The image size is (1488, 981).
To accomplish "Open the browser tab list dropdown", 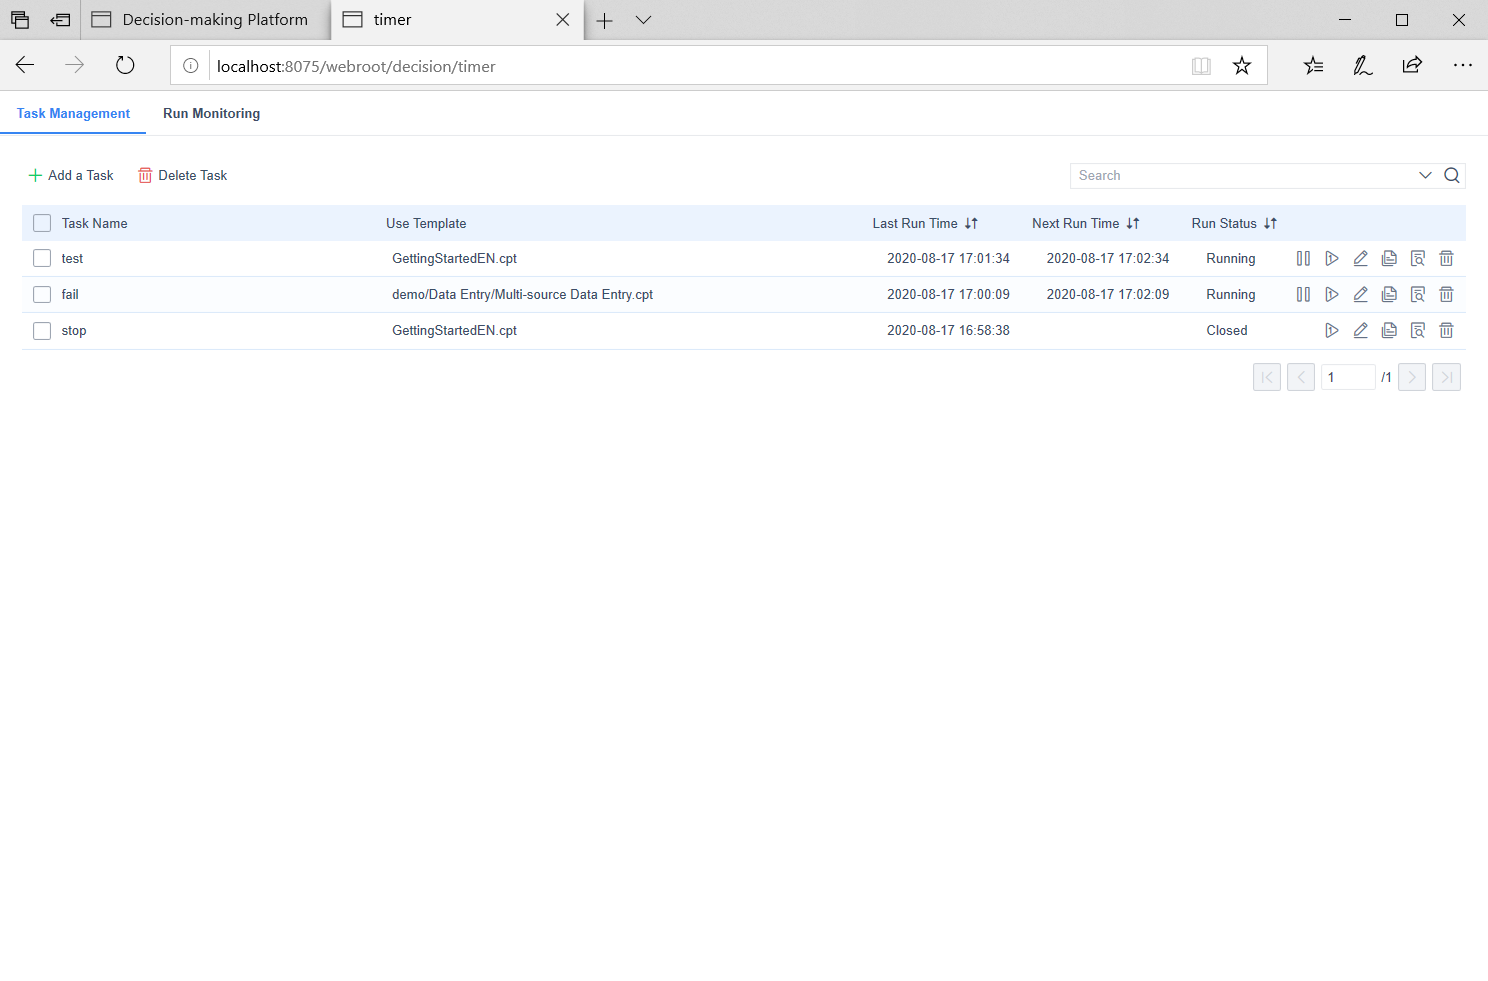I will click(x=643, y=20).
